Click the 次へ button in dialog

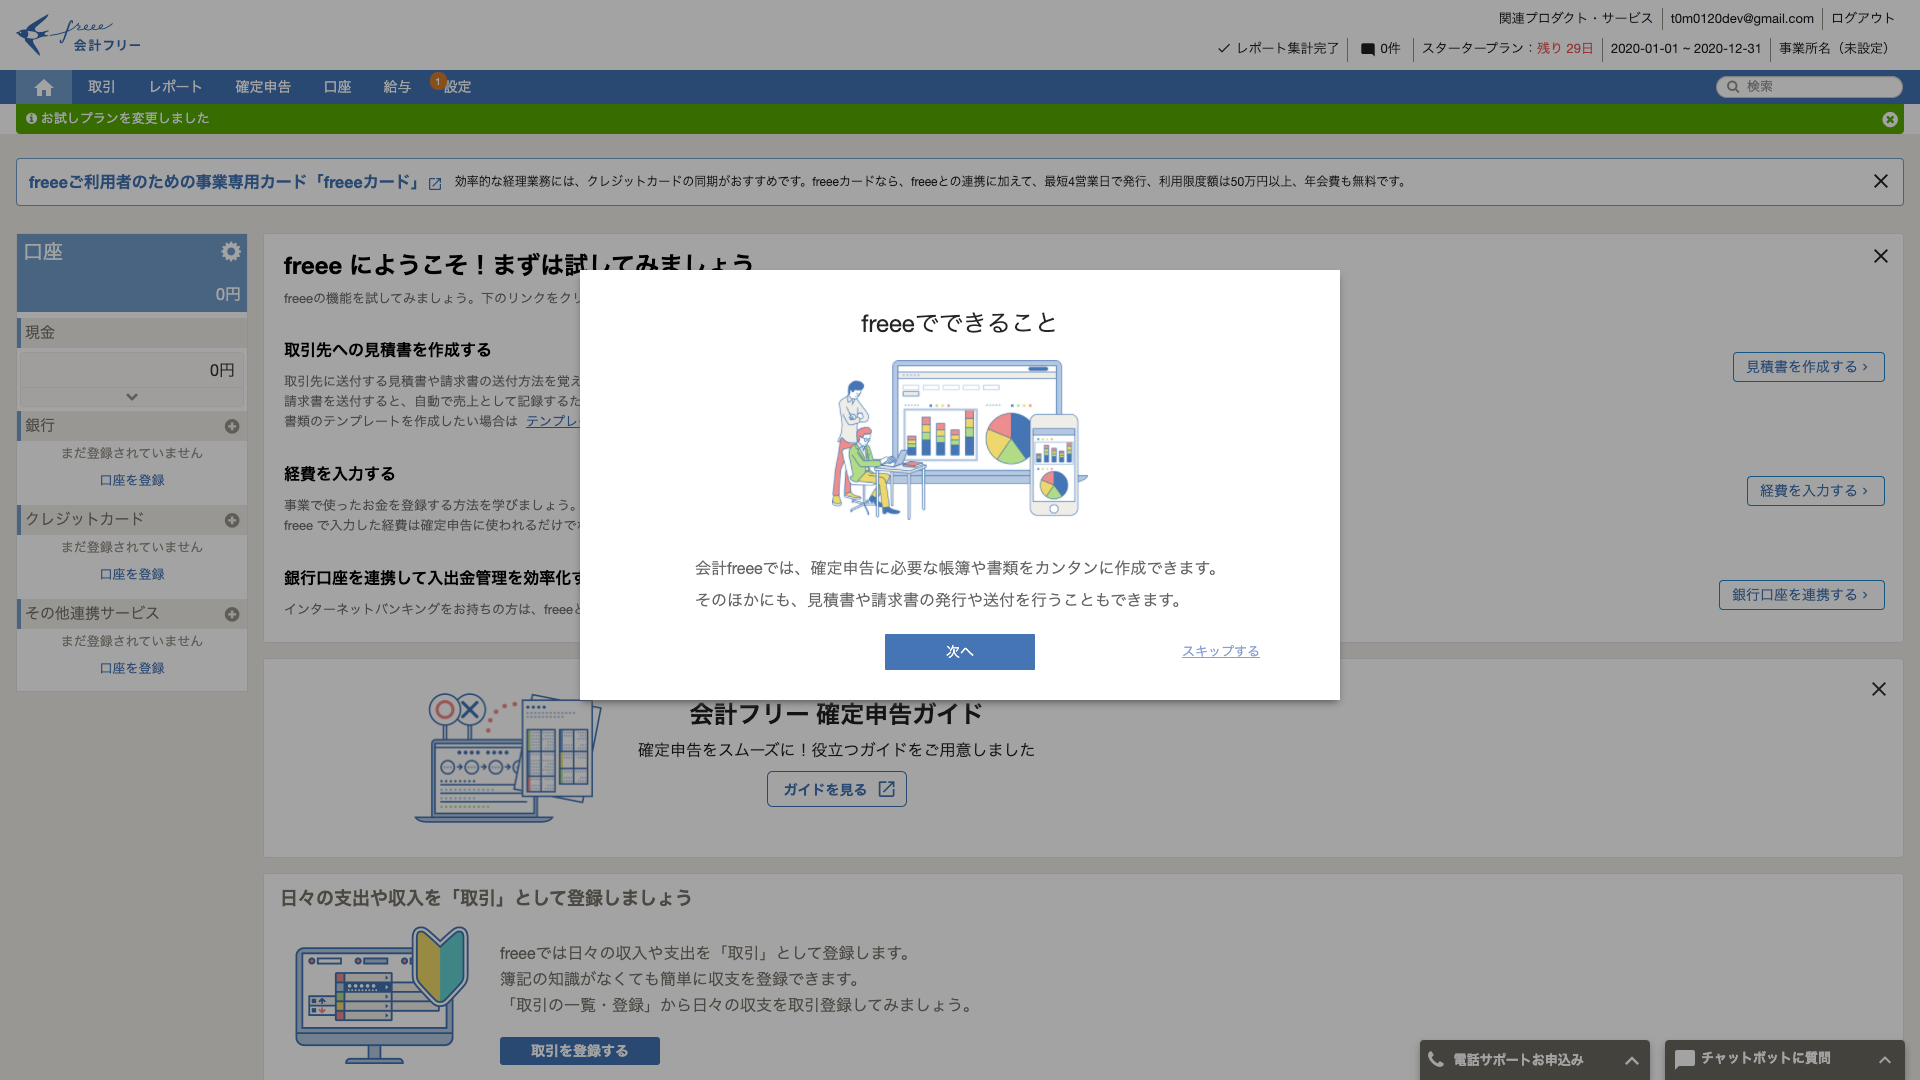pyautogui.click(x=960, y=652)
